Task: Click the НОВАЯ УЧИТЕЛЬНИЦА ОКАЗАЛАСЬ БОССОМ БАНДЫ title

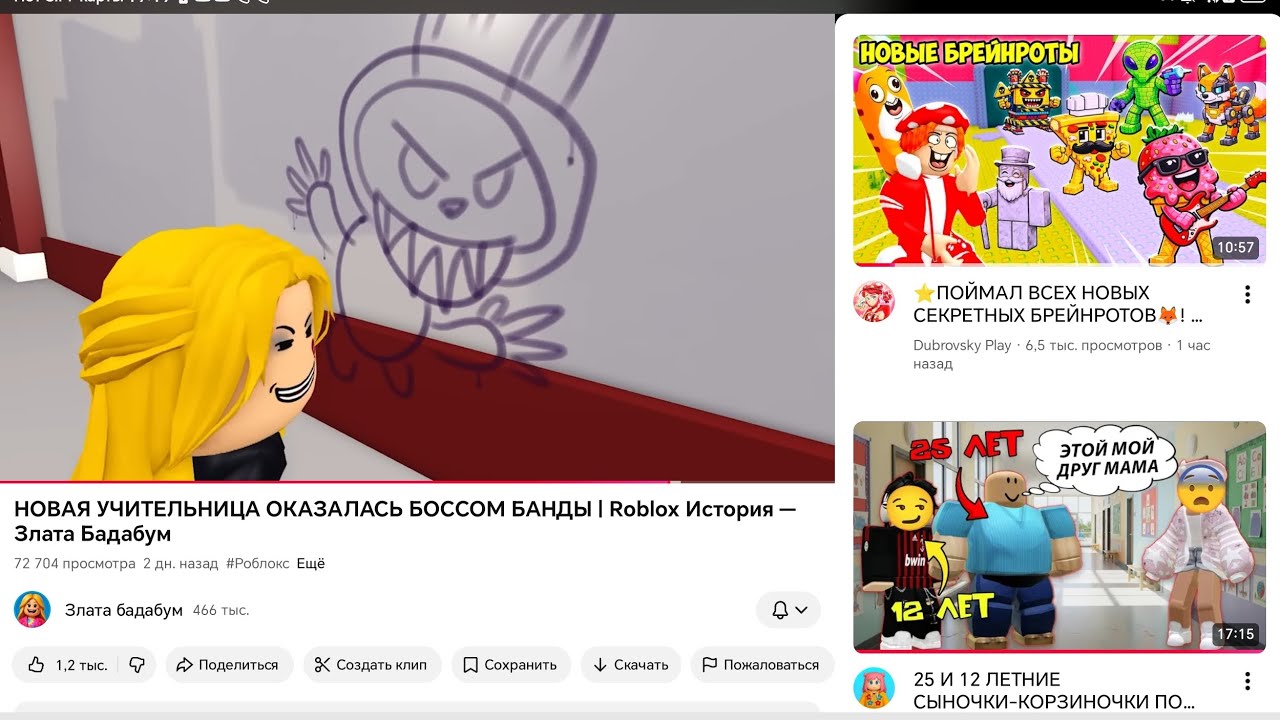Action: tap(405, 521)
